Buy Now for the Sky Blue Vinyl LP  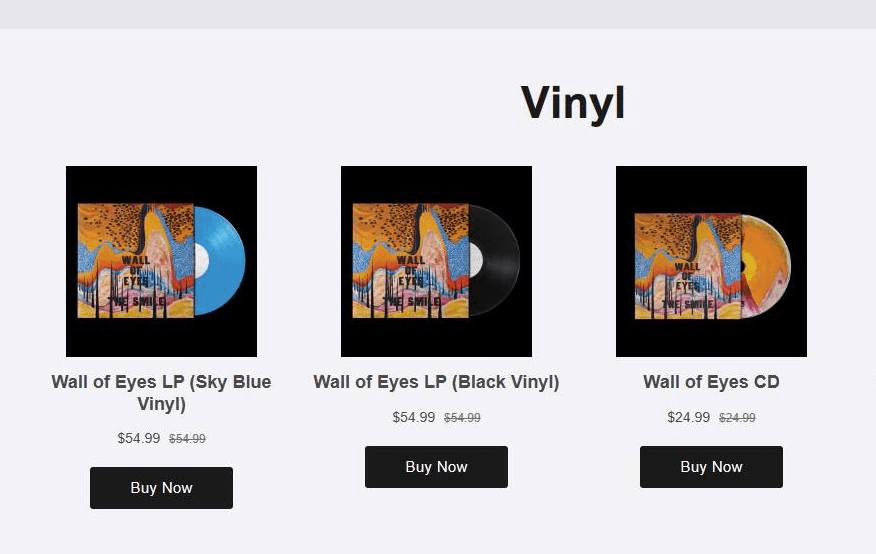point(161,488)
